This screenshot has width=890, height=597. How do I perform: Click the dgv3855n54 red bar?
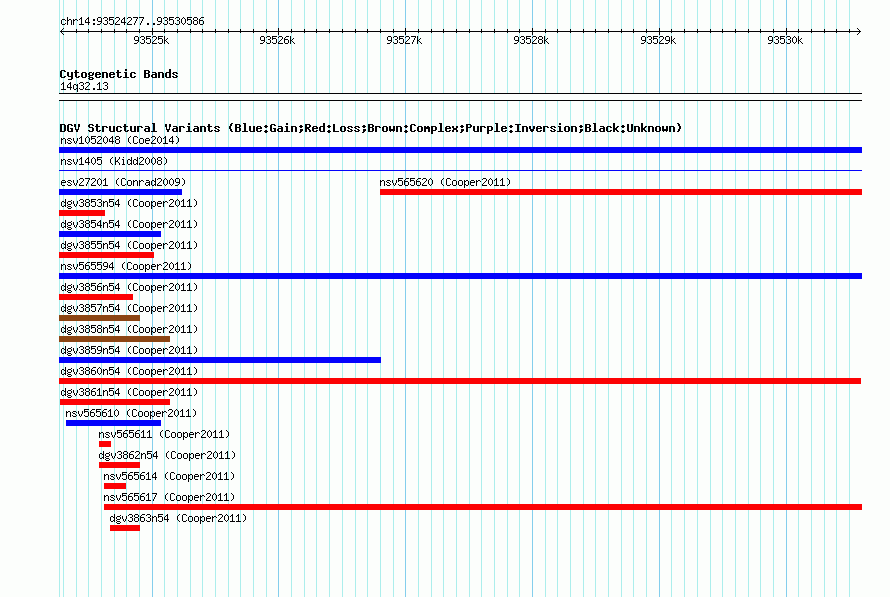coord(107,255)
